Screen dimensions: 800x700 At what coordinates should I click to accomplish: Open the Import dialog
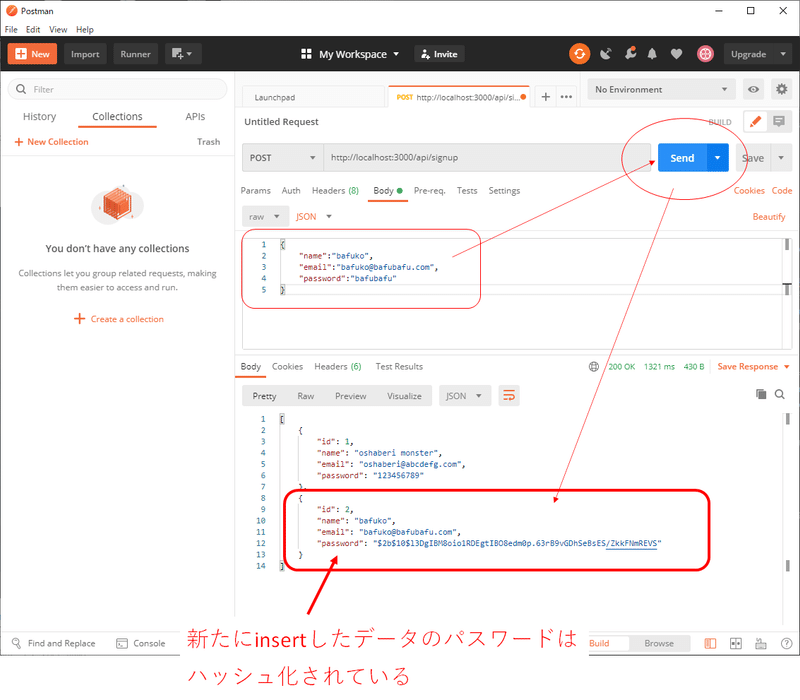[x=85, y=54]
